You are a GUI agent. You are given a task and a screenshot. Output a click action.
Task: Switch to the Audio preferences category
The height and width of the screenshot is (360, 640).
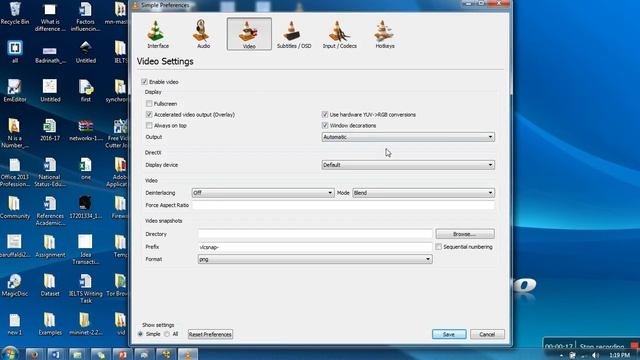203,34
